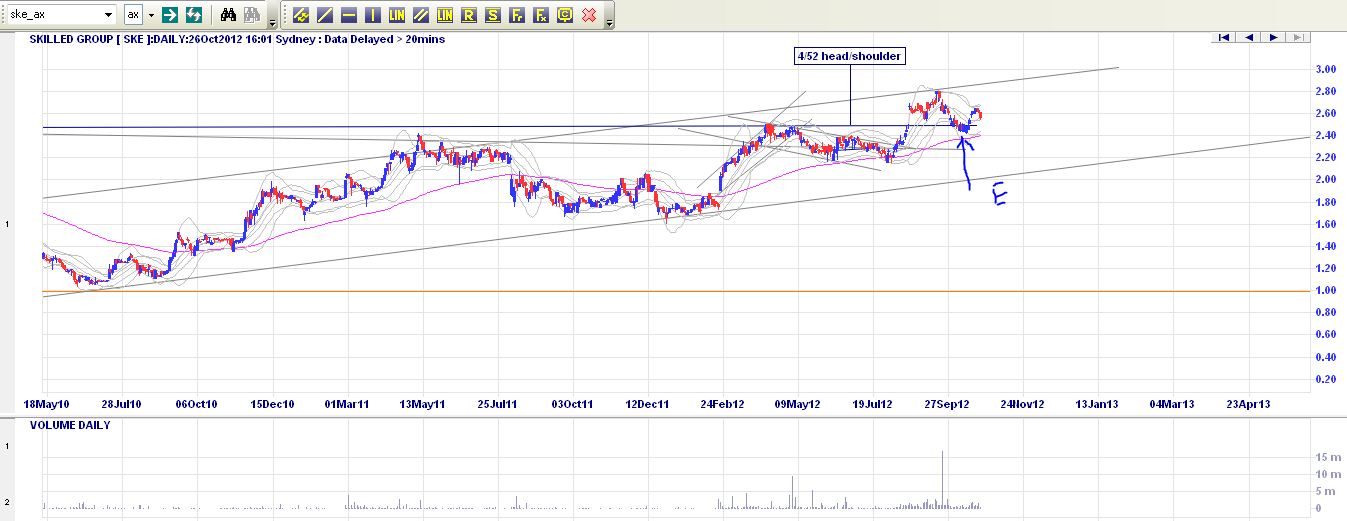Select the parallel lines channel tool
This screenshot has height=521, width=1347.
[x=421, y=15]
